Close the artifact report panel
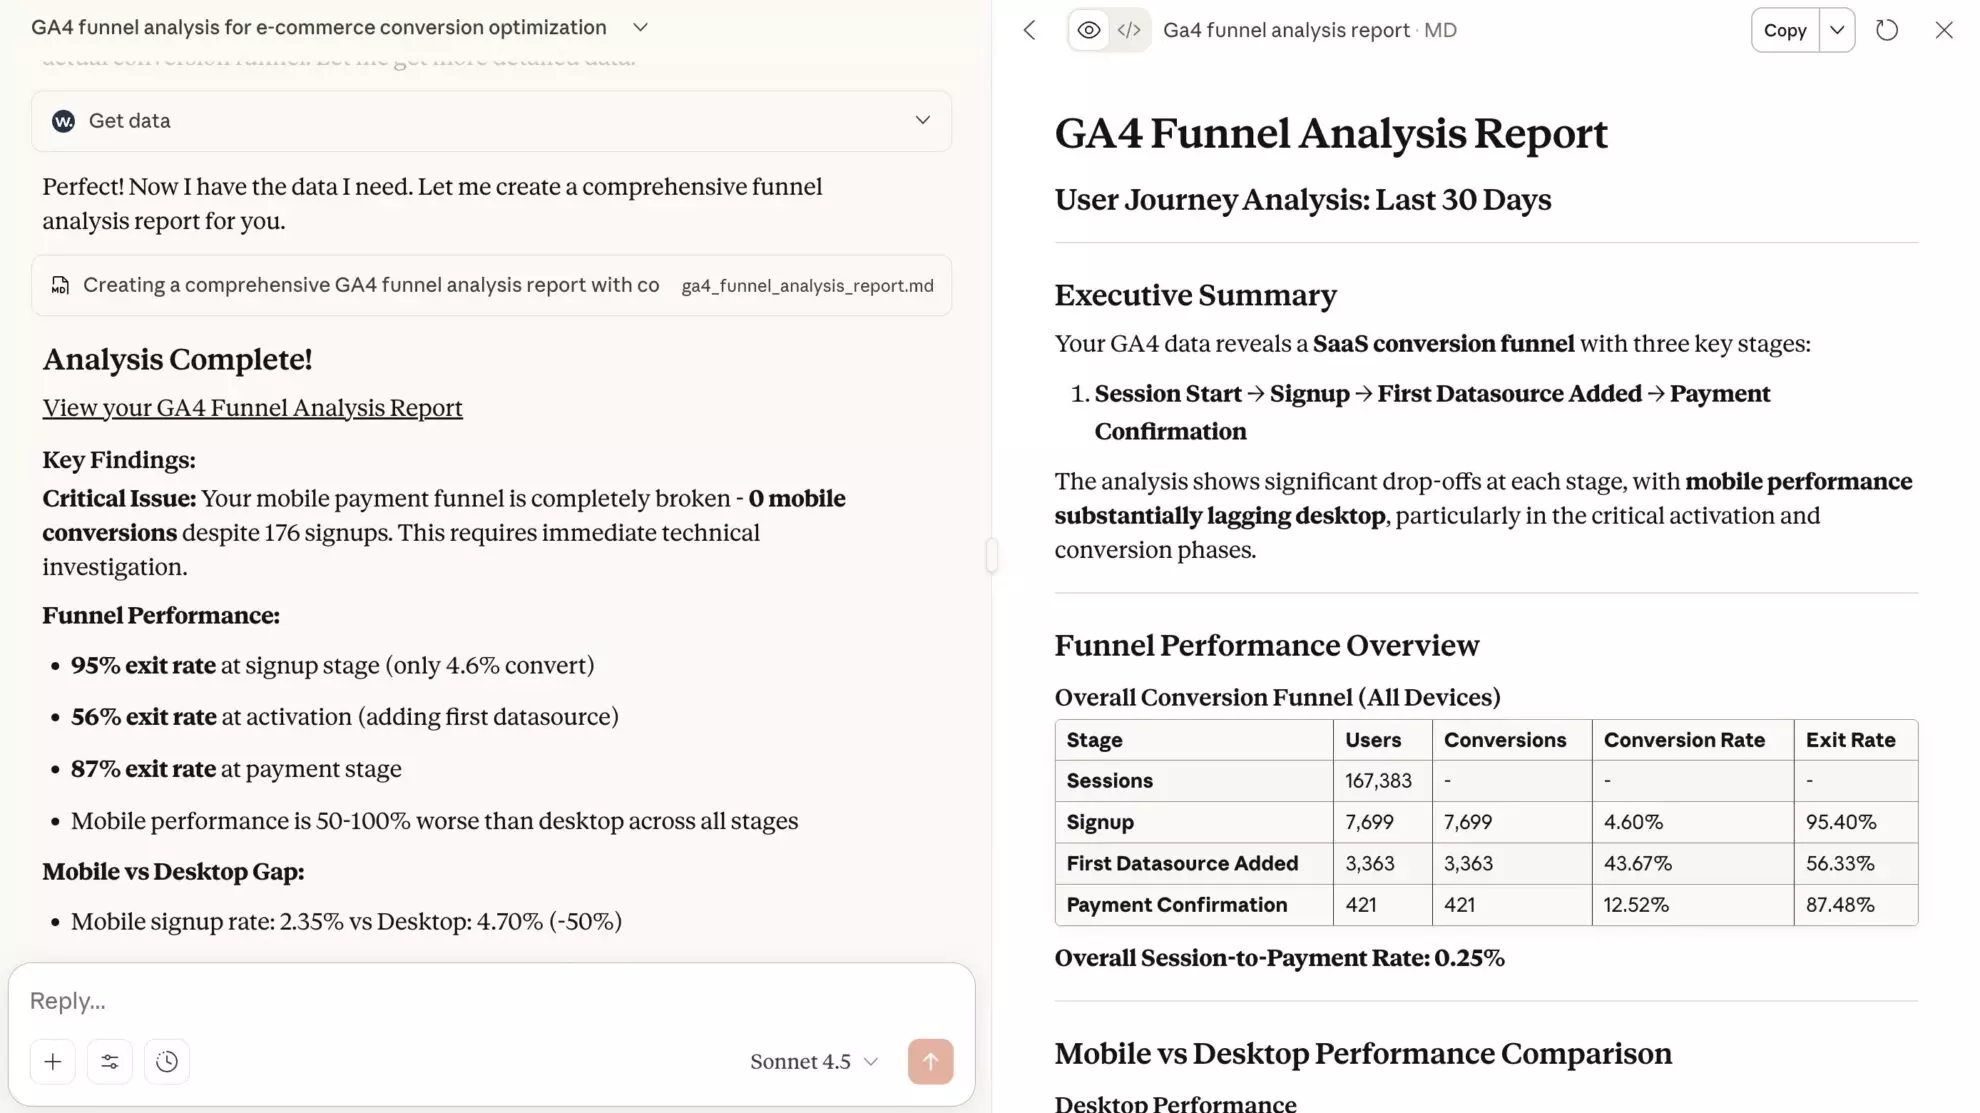The height and width of the screenshot is (1113, 1980). pos(1944,30)
